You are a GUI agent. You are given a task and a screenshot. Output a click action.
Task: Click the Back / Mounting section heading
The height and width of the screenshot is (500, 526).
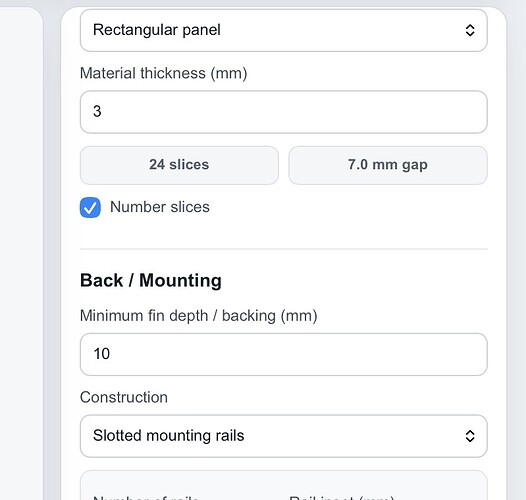coord(151,280)
